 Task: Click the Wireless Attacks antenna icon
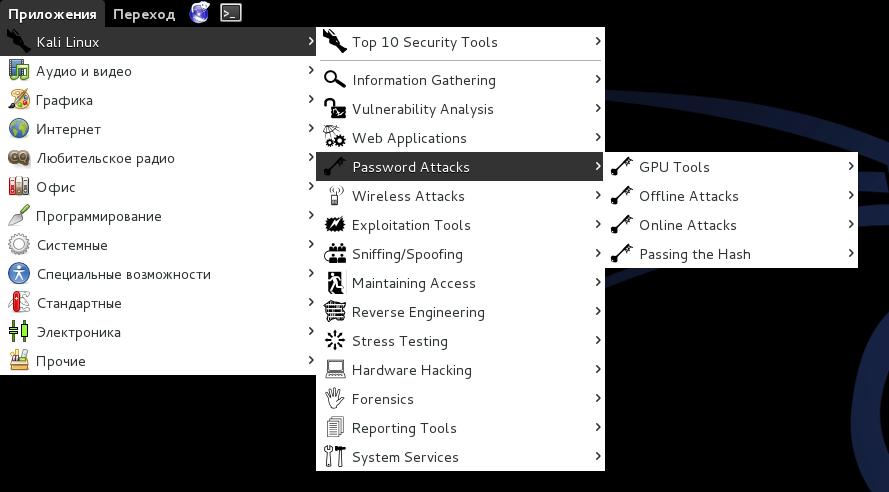[x=335, y=196]
